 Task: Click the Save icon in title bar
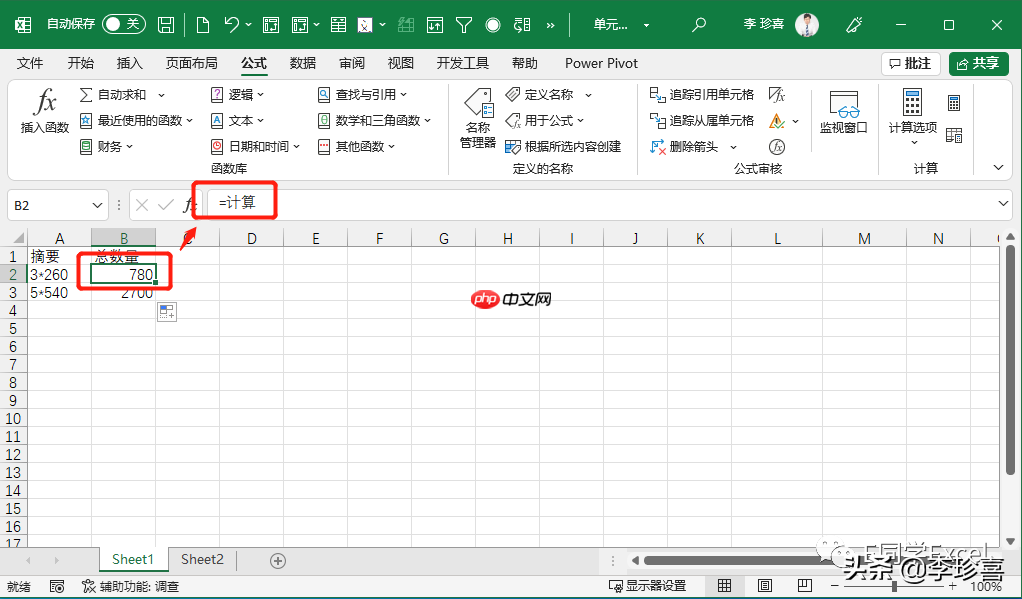pyautogui.click(x=166, y=25)
